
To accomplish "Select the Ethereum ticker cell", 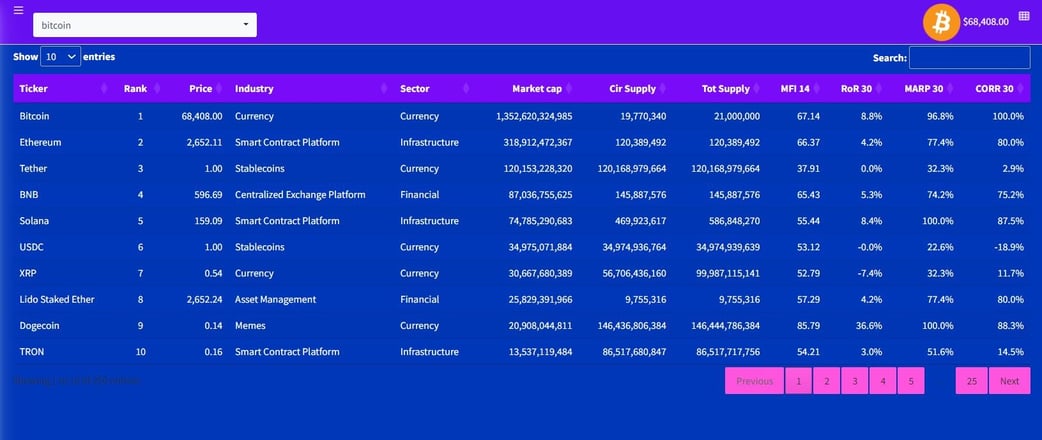I will click(x=41, y=142).
